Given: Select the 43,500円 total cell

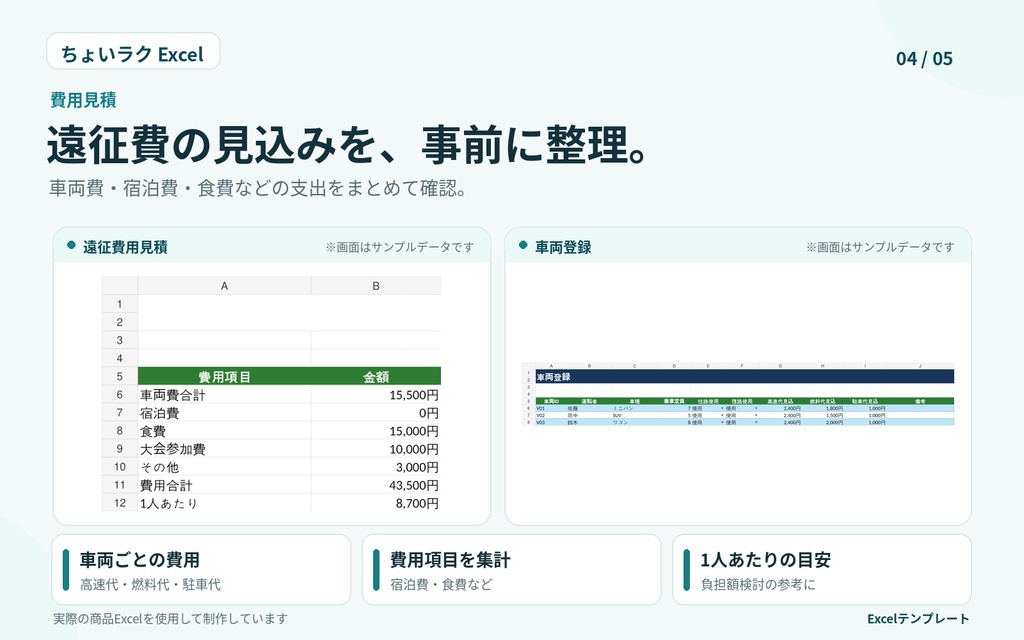Looking at the screenshot, I should click(x=376, y=485).
